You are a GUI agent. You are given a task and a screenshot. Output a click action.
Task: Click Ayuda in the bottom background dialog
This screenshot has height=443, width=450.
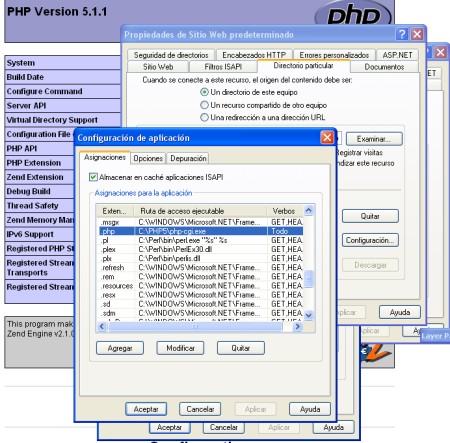point(333,427)
